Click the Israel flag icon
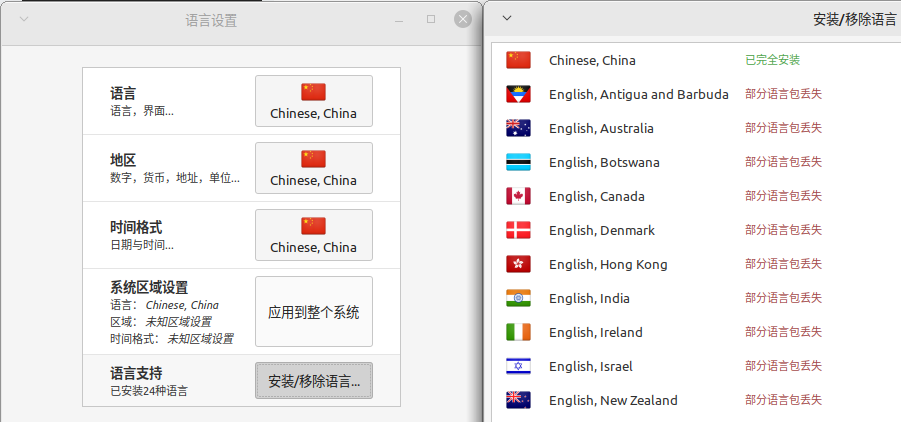This screenshot has width=901, height=422. [518, 366]
